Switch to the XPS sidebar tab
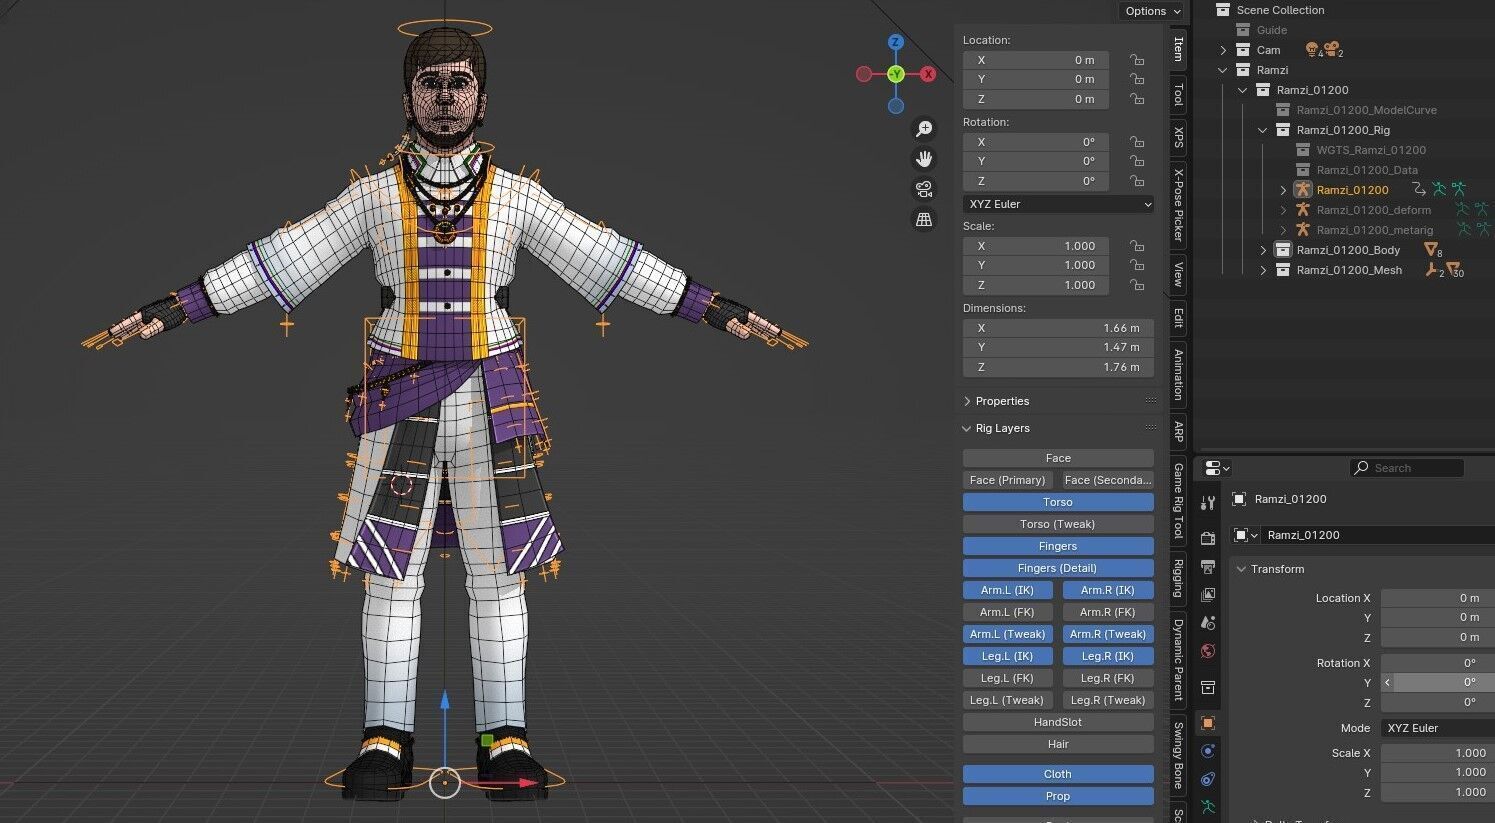Screen dimensions: 1495x823 click(1178, 137)
